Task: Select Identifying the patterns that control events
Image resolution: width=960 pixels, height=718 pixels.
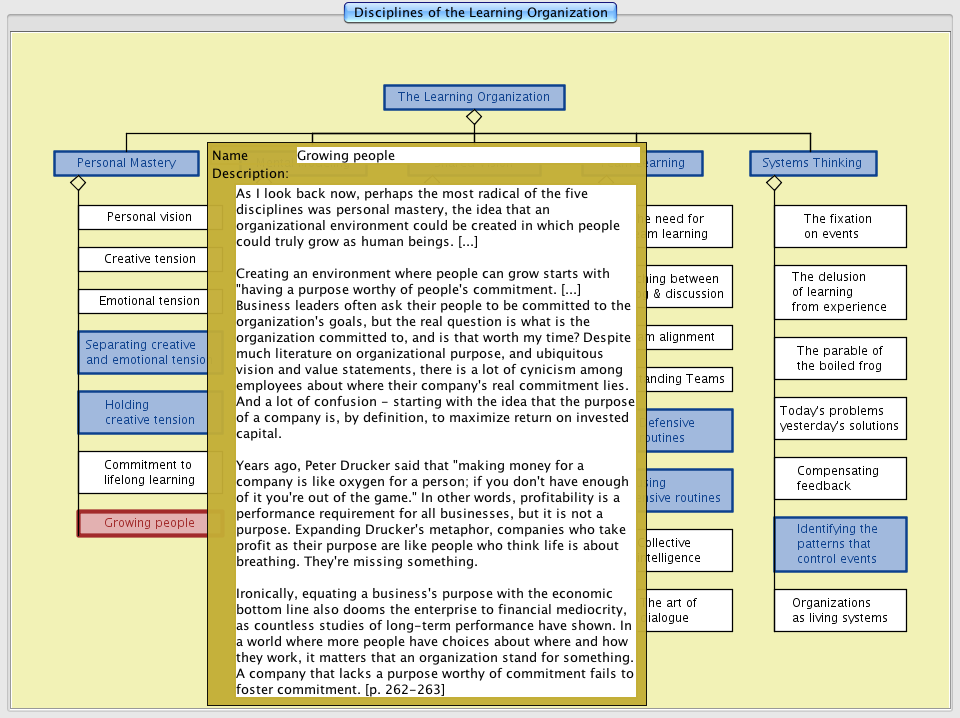Action: point(839,544)
